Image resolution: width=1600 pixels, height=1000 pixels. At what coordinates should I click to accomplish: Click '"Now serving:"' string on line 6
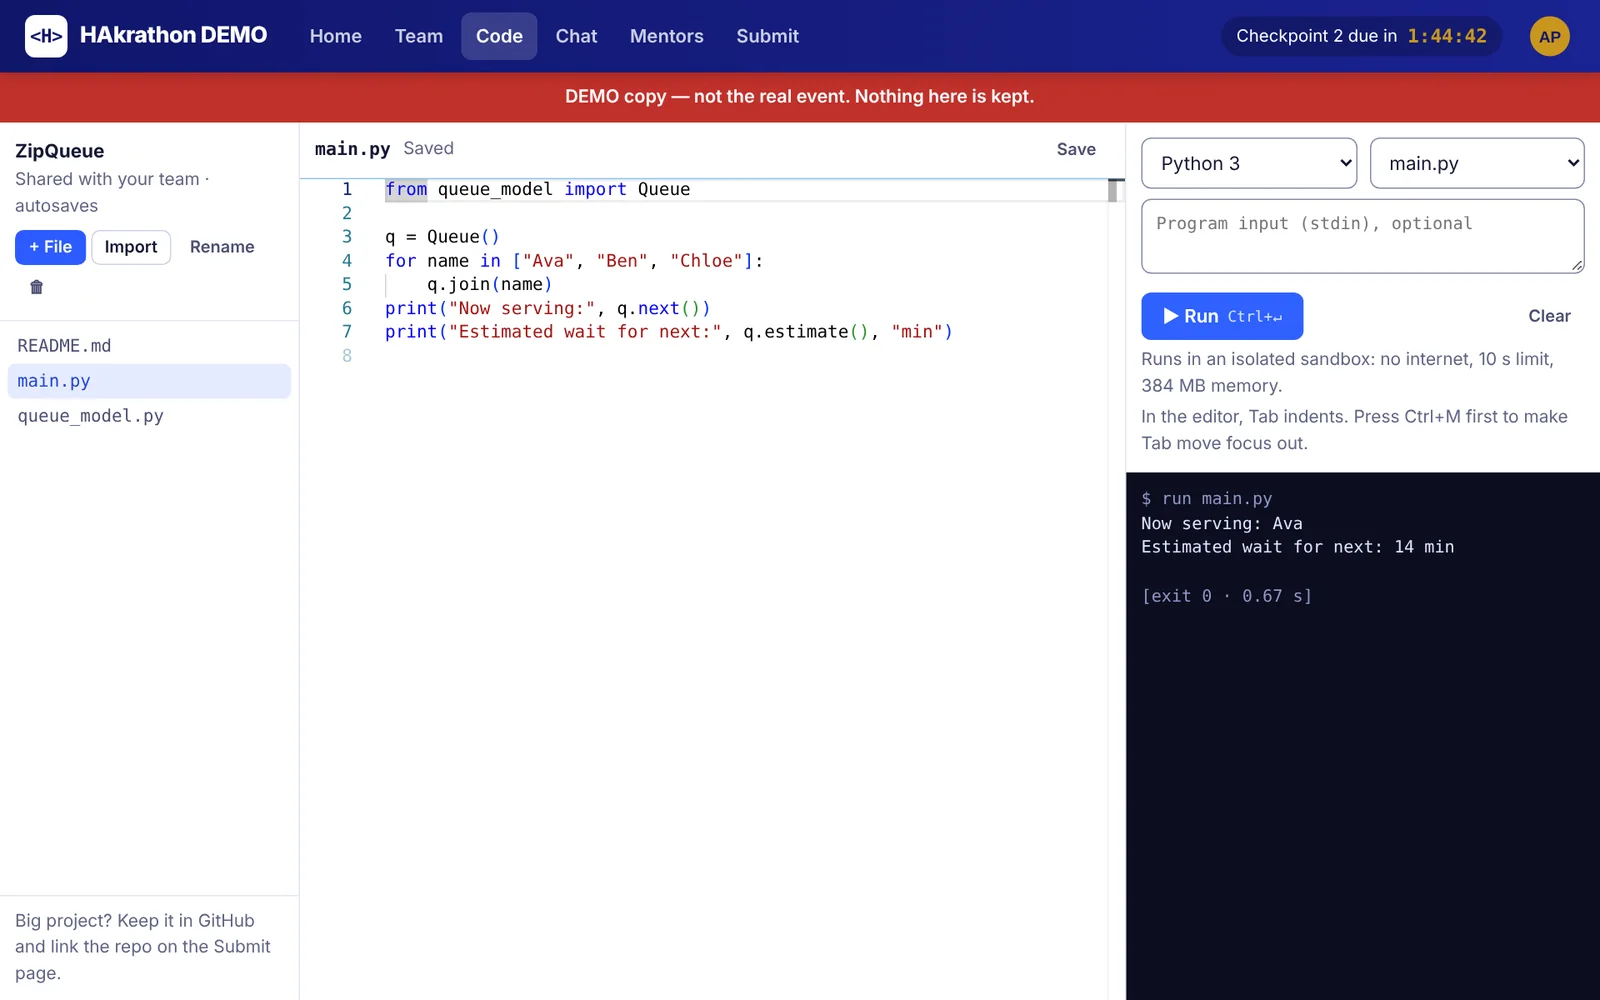tap(521, 308)
